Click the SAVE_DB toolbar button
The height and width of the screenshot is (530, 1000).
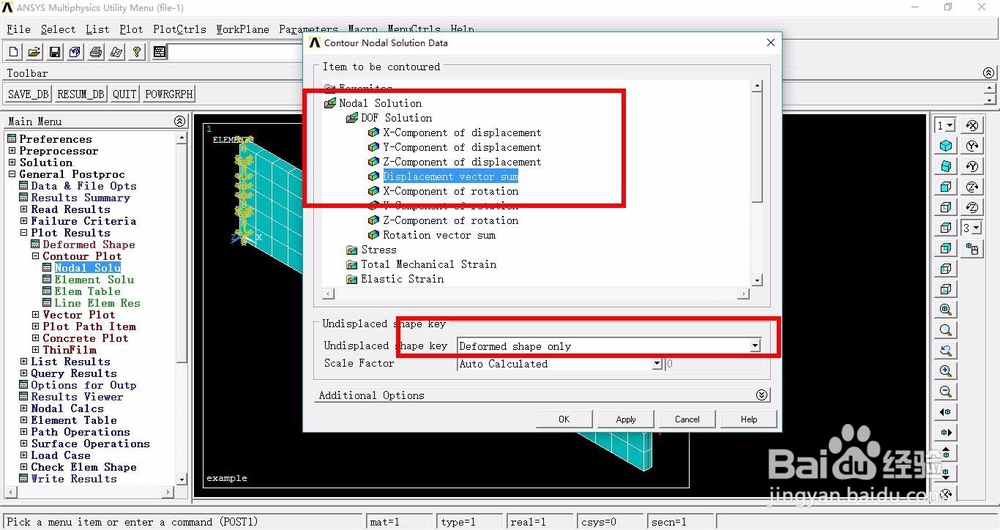28,94
